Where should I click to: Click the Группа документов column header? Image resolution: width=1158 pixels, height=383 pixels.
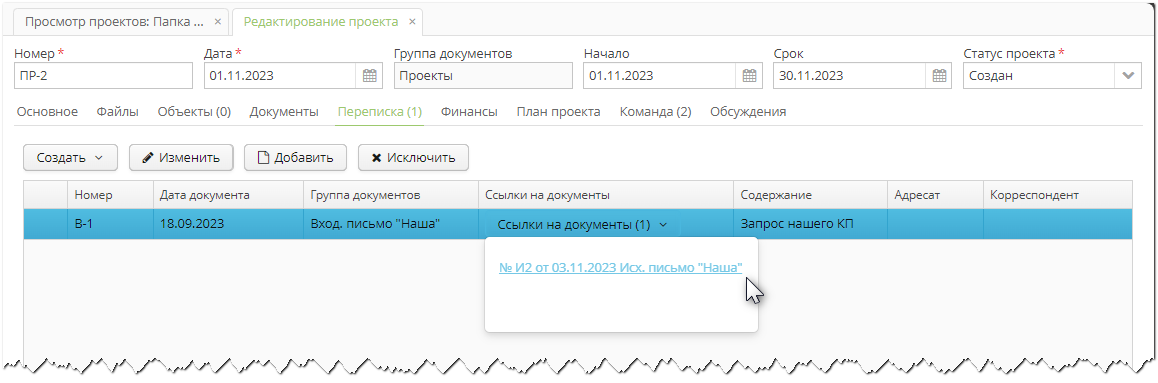point(391,195)
